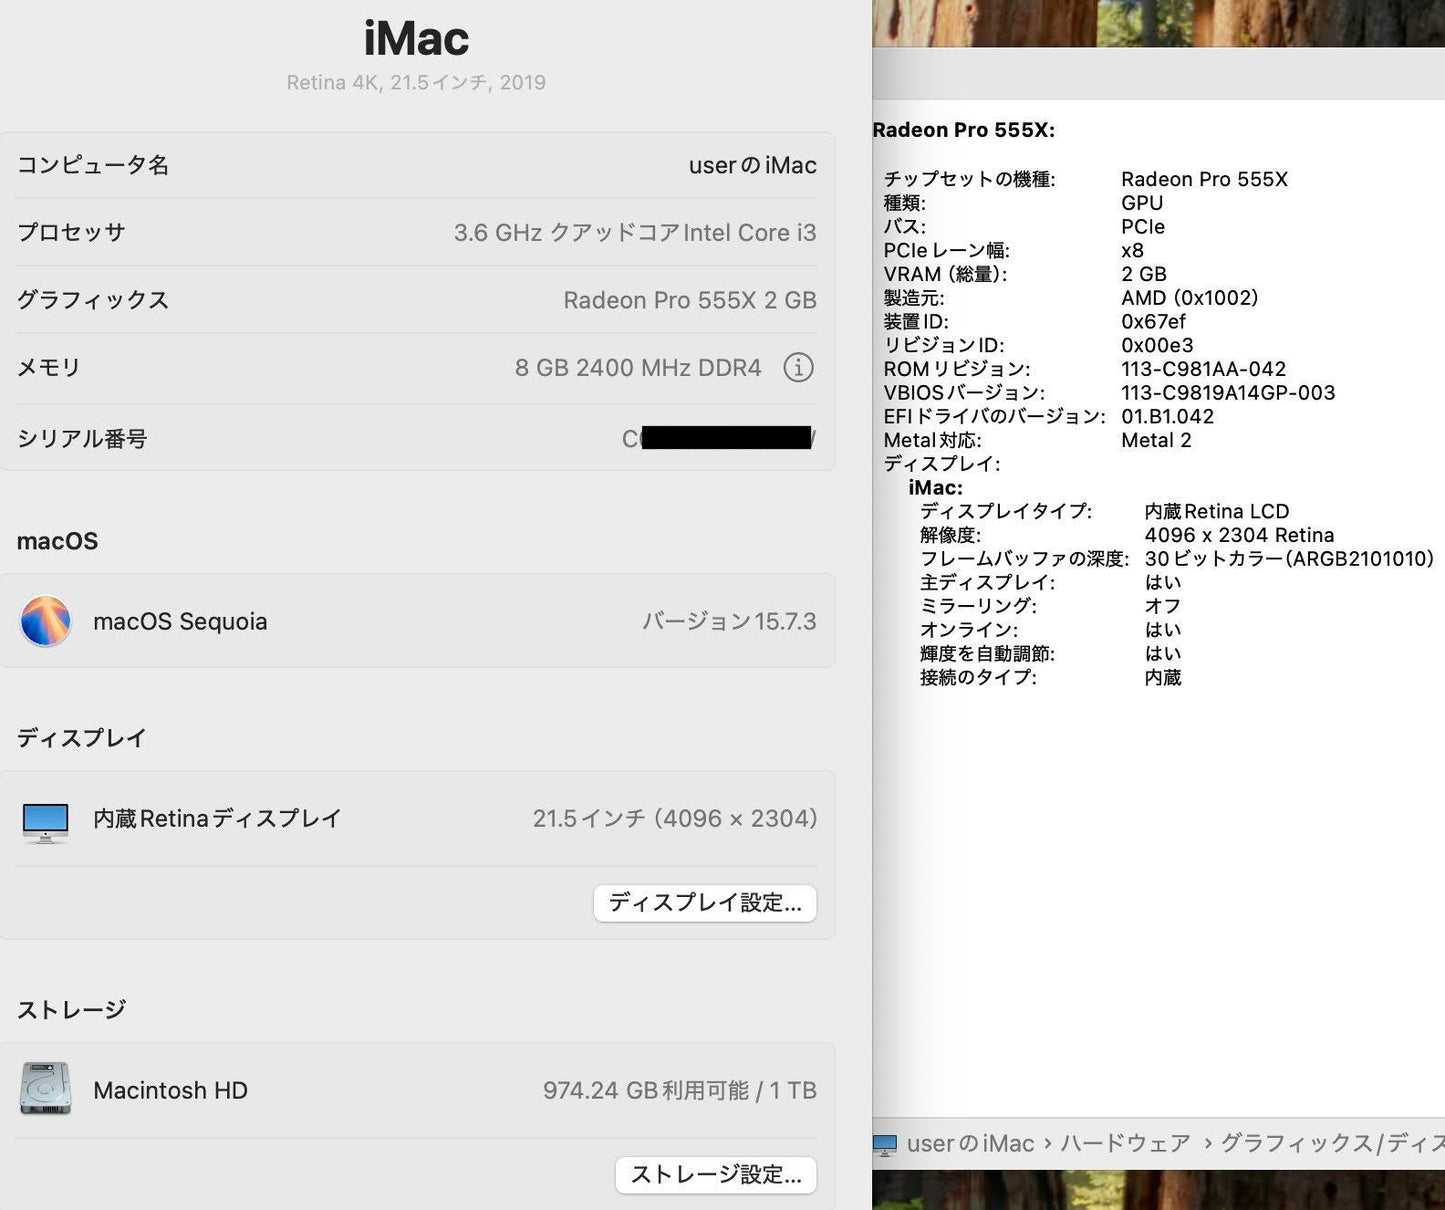
Task: Click 'バージョン15.7.3' text
Action: (729, 621)
